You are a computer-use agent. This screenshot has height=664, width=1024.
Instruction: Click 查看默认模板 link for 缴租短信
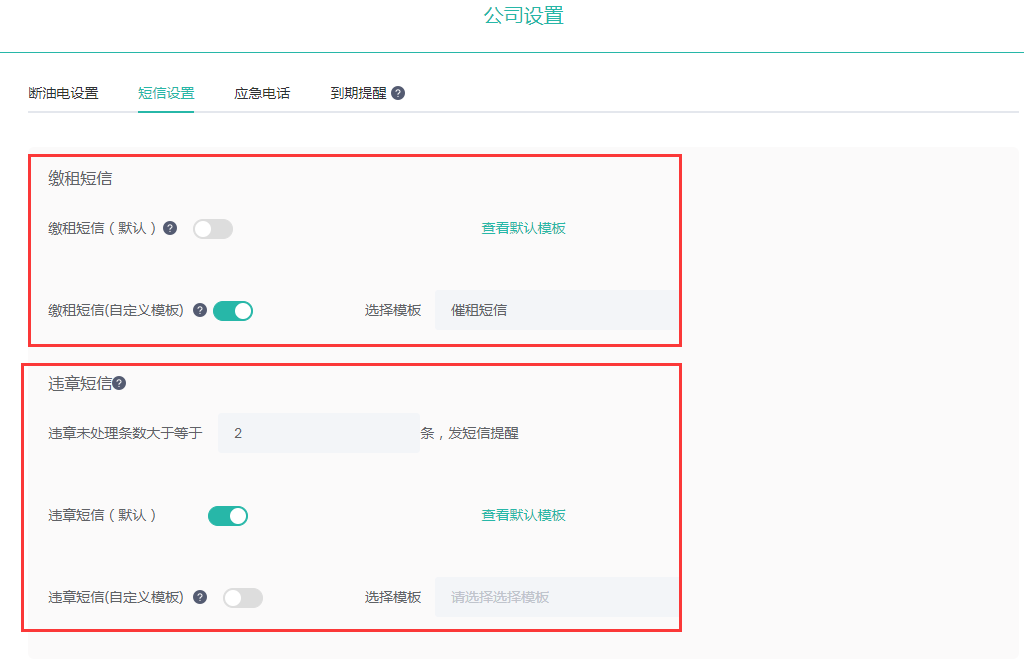point(524,228)
